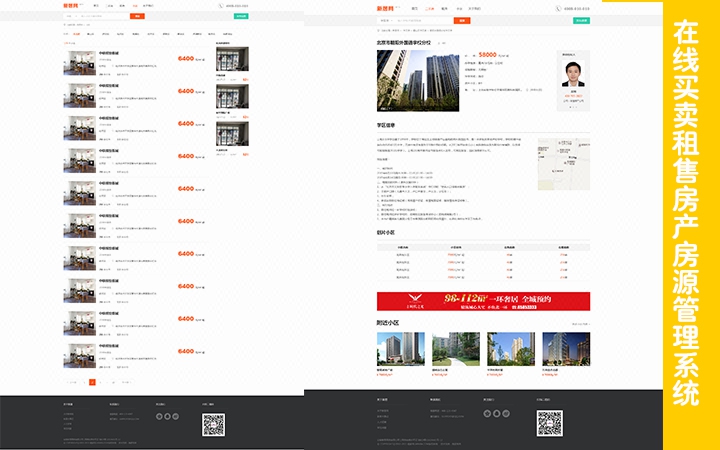Click phone icon in right page header
Viewport: 720px width, 450px height.
tap(558, 8)
